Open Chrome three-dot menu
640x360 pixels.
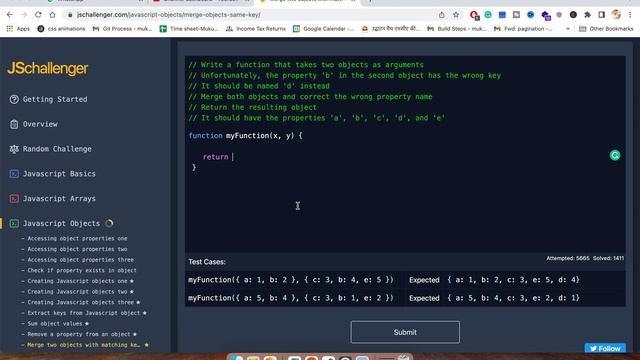[630, 15]
